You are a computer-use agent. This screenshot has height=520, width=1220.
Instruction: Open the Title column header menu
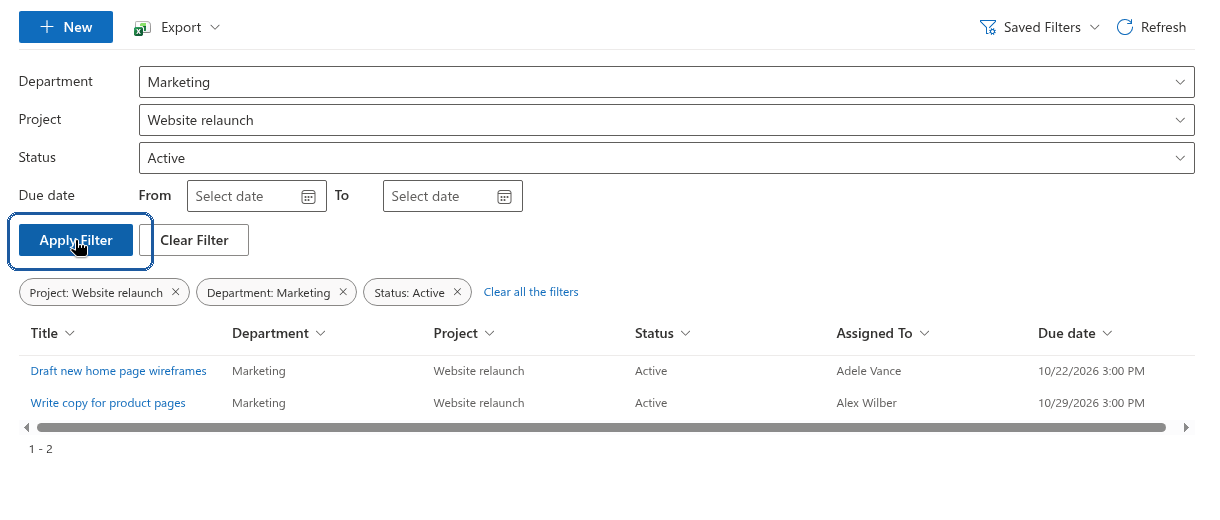tap(70, 333)
